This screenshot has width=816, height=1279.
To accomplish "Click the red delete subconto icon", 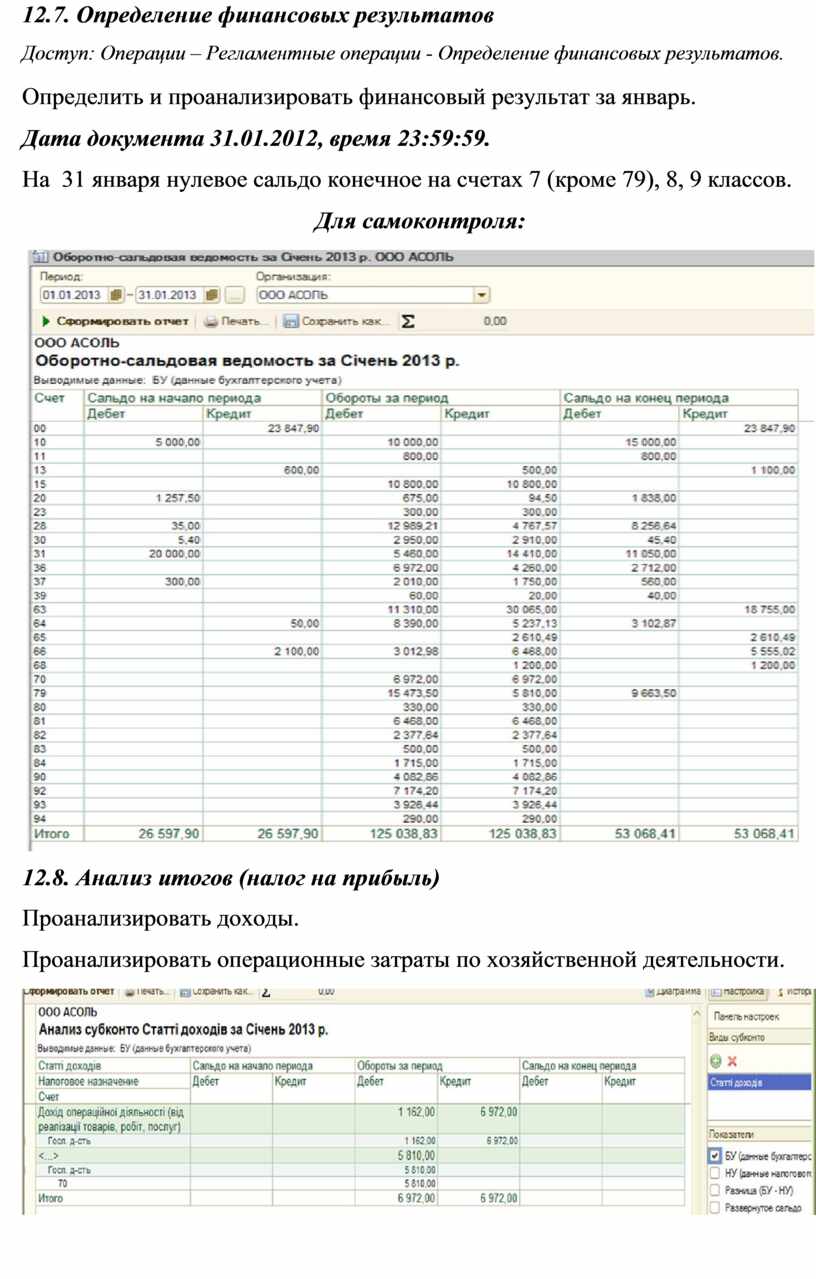I will (732, 1060).
